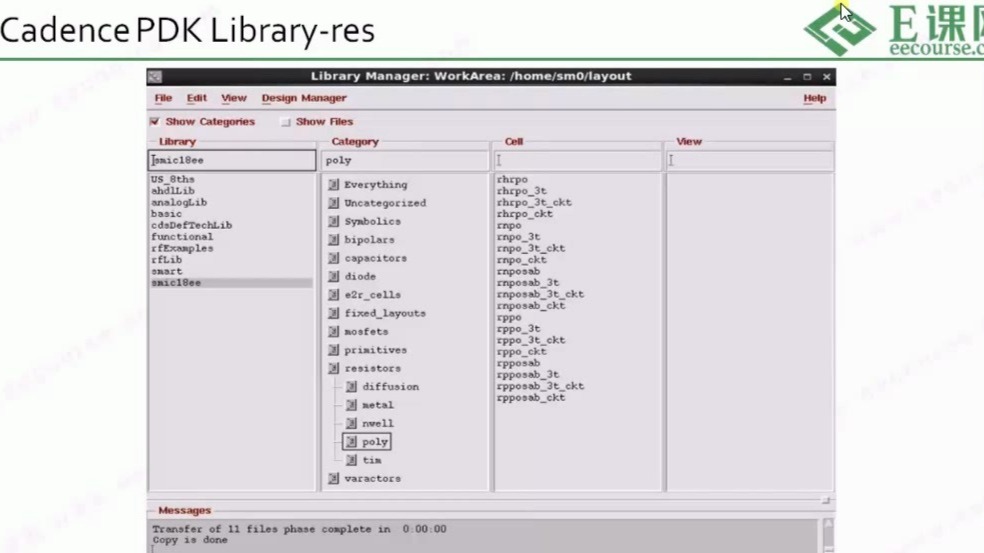
Task: Click the Category name input field
Action: 405,160
